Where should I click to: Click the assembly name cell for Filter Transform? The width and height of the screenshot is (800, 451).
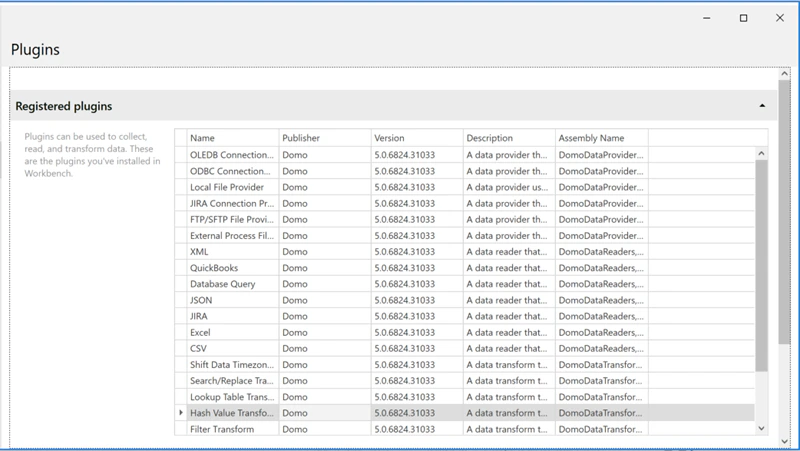[x=602, y=429]
